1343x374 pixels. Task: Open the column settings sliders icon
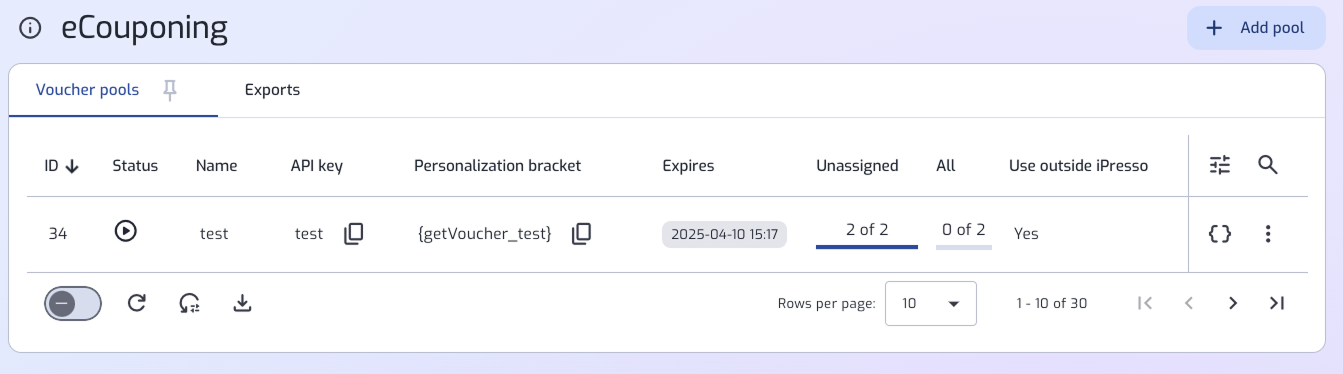point(1220,166)
